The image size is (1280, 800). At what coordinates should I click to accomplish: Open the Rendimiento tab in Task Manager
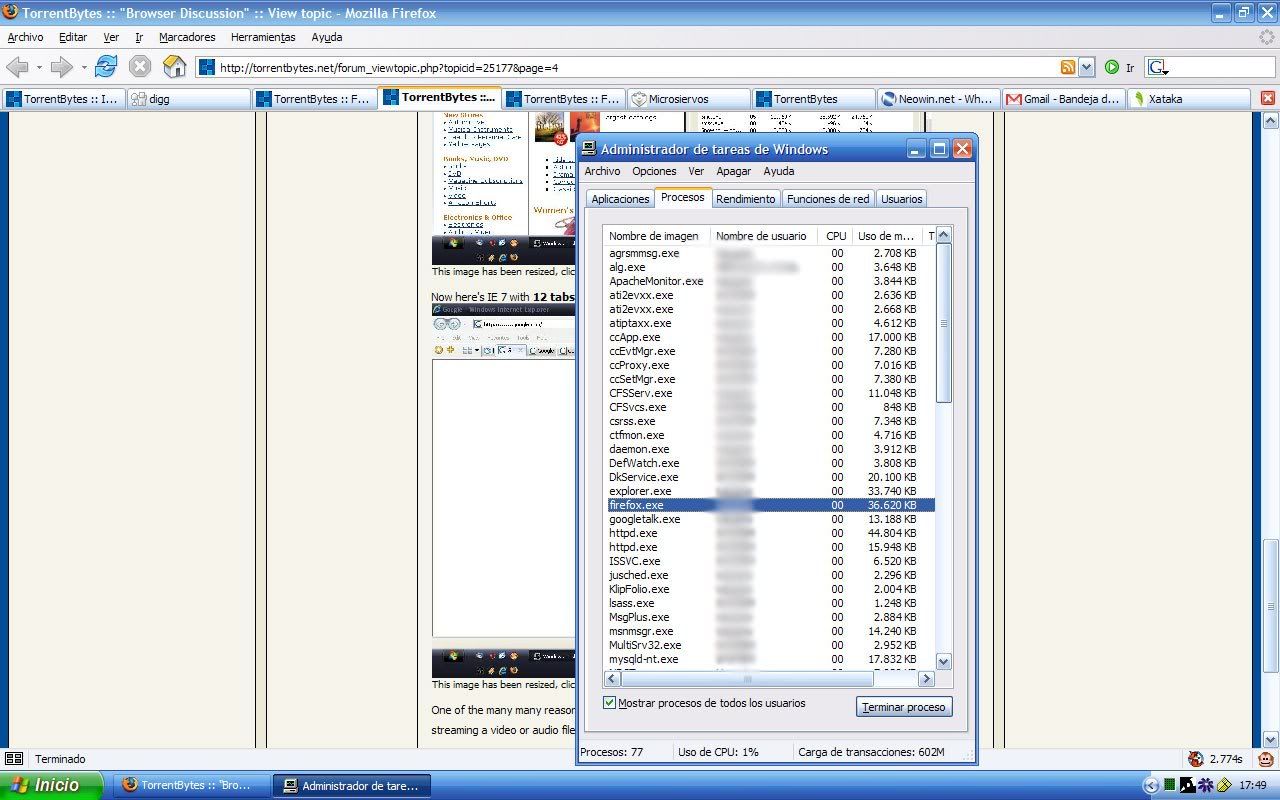(x=745, y=199)
